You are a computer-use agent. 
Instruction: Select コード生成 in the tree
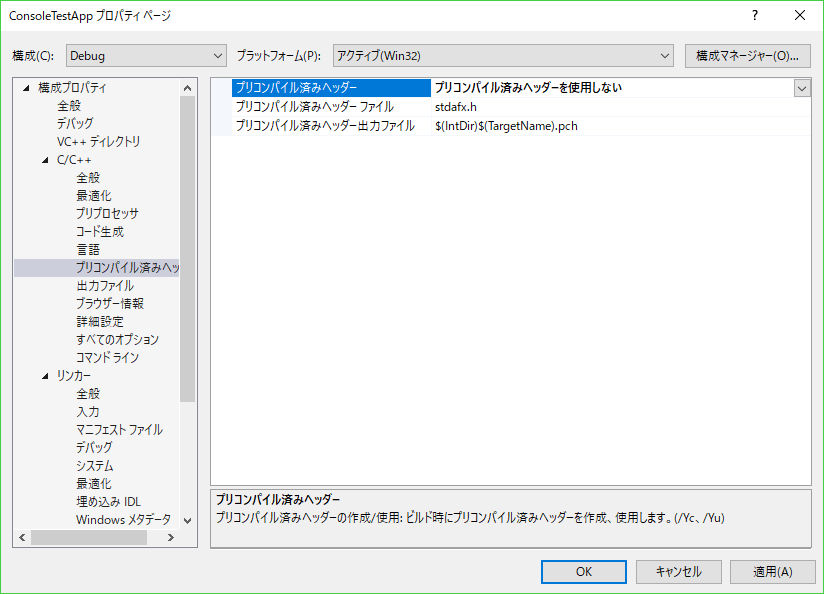(100, 232)
